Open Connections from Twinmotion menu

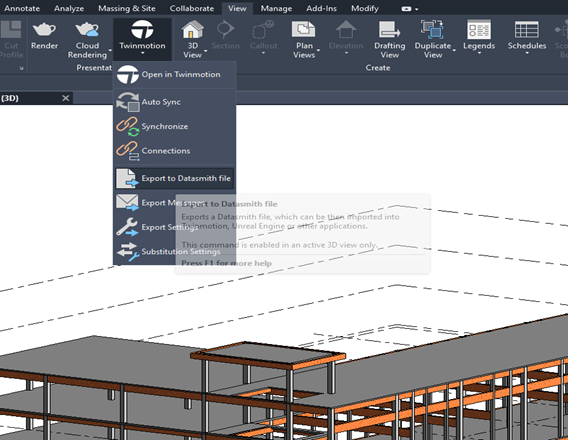tap(175, 151)
